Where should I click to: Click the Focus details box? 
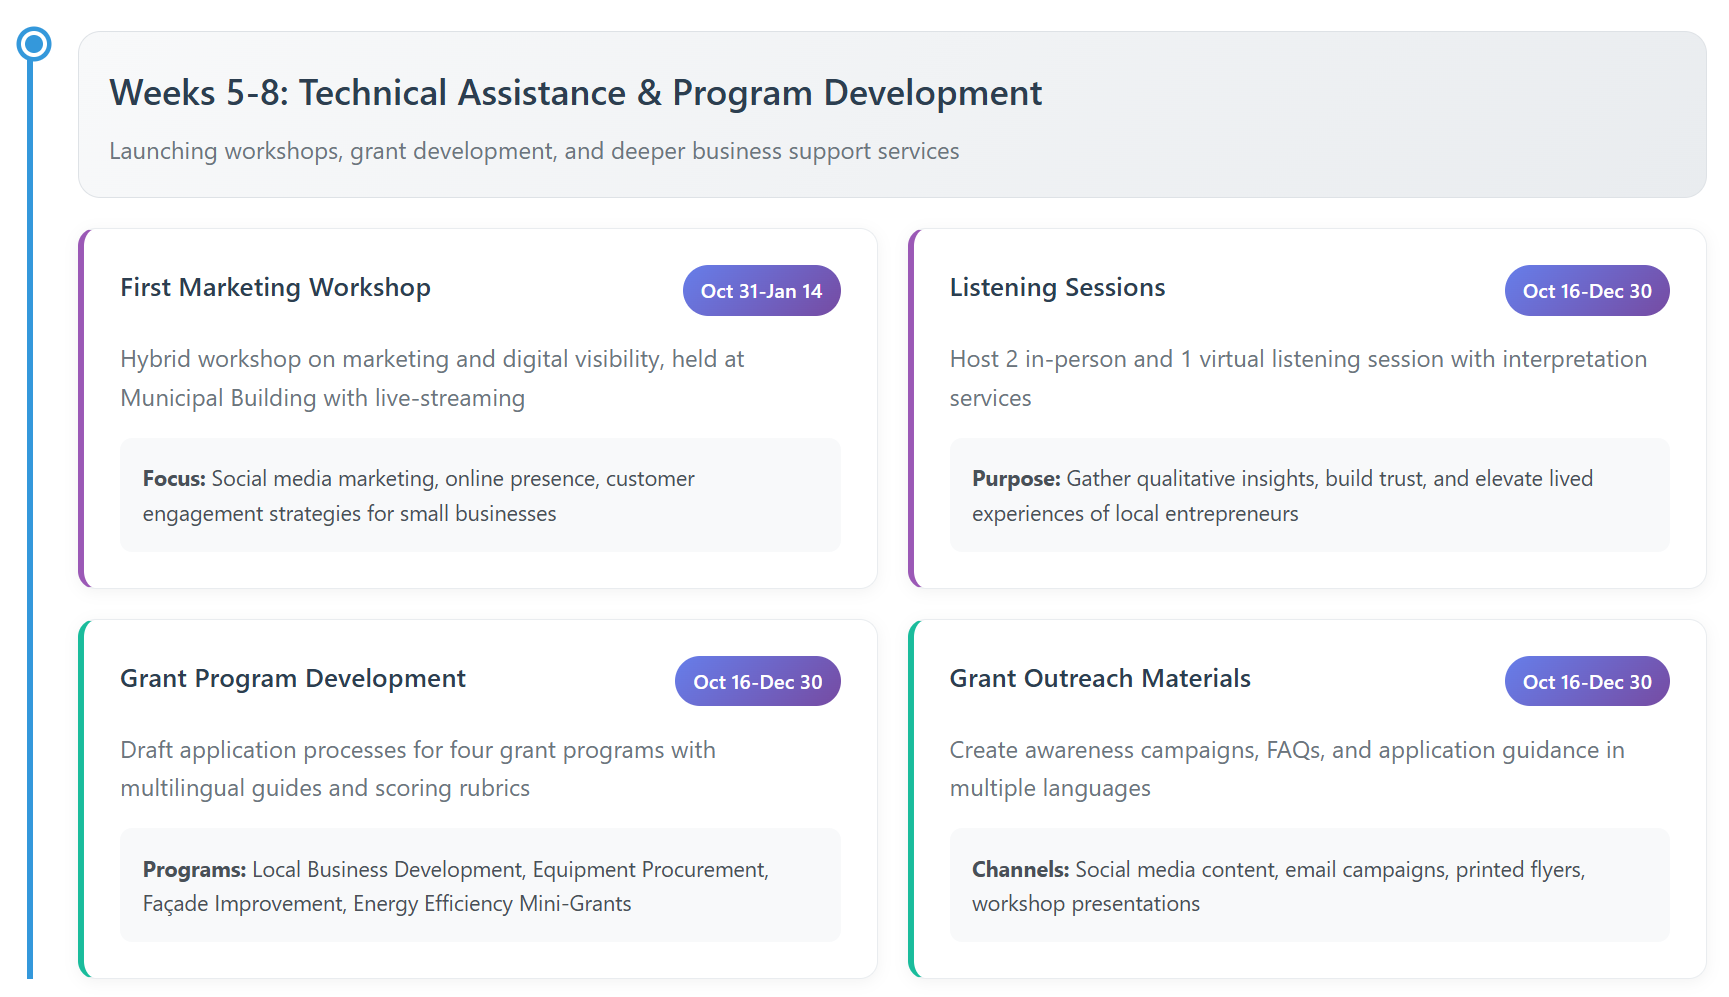point(480,495)
